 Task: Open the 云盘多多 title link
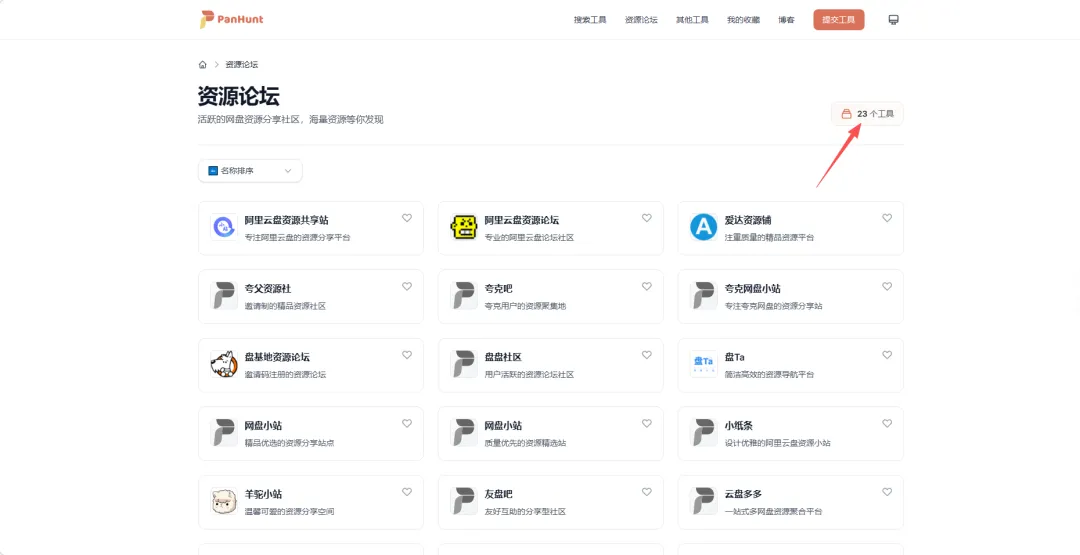[743, 494]
